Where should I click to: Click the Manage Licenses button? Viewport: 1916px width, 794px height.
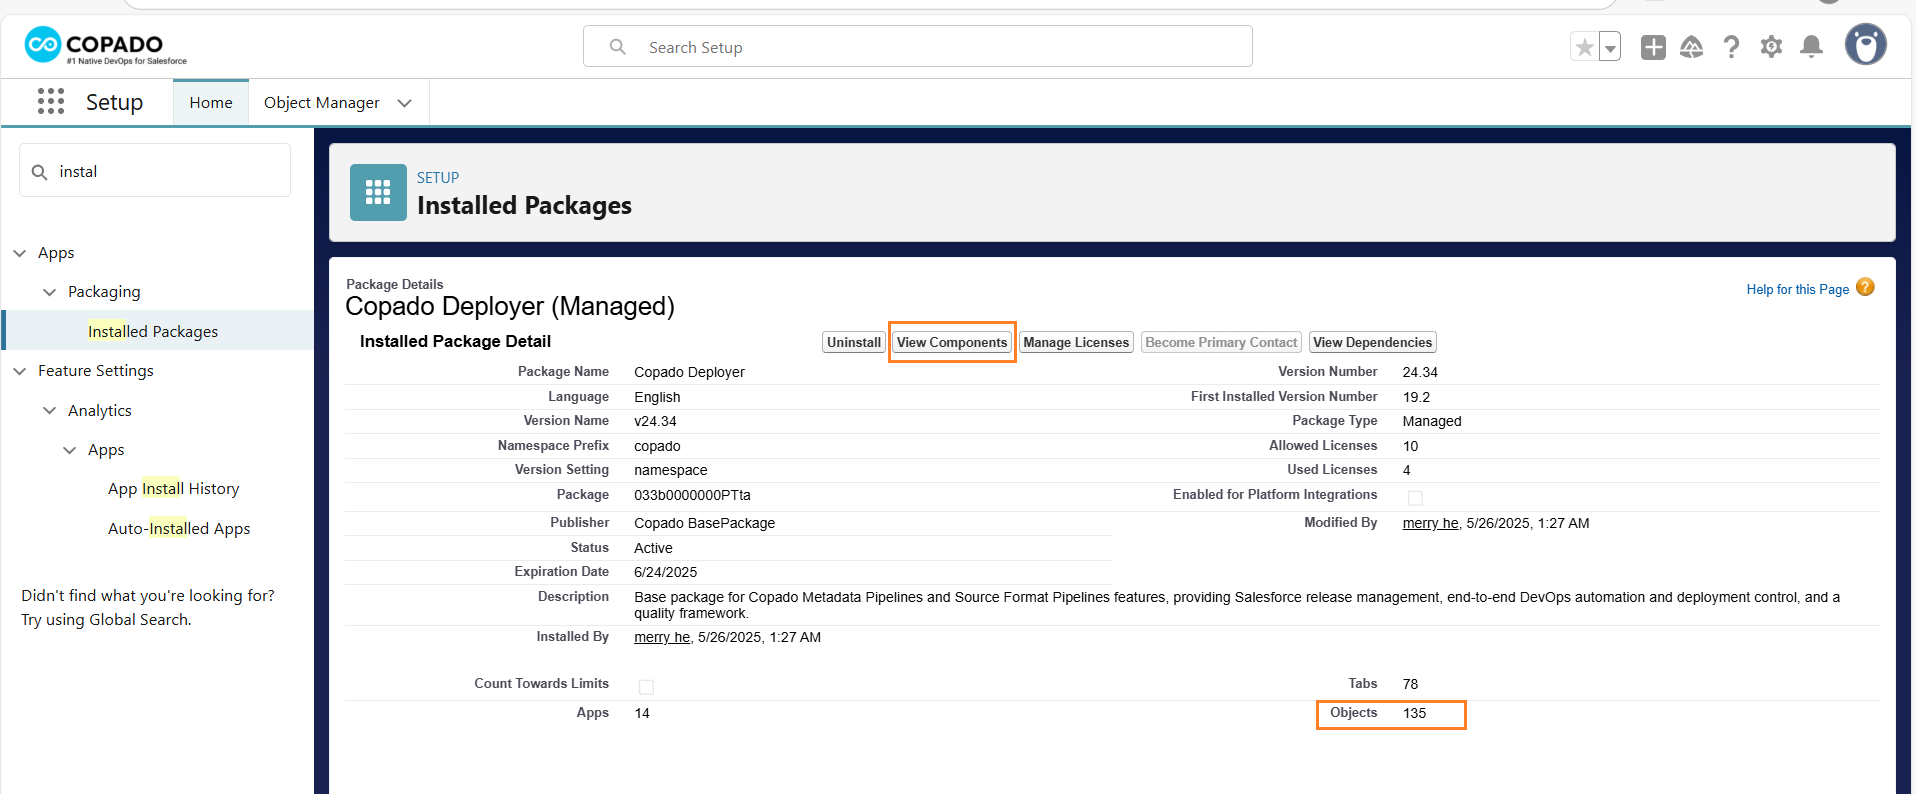[x=1076, y=342]
